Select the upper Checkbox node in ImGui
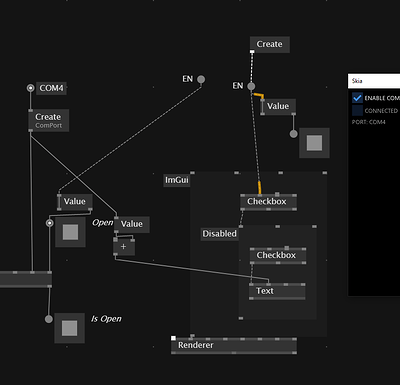 tap(268, 202)
